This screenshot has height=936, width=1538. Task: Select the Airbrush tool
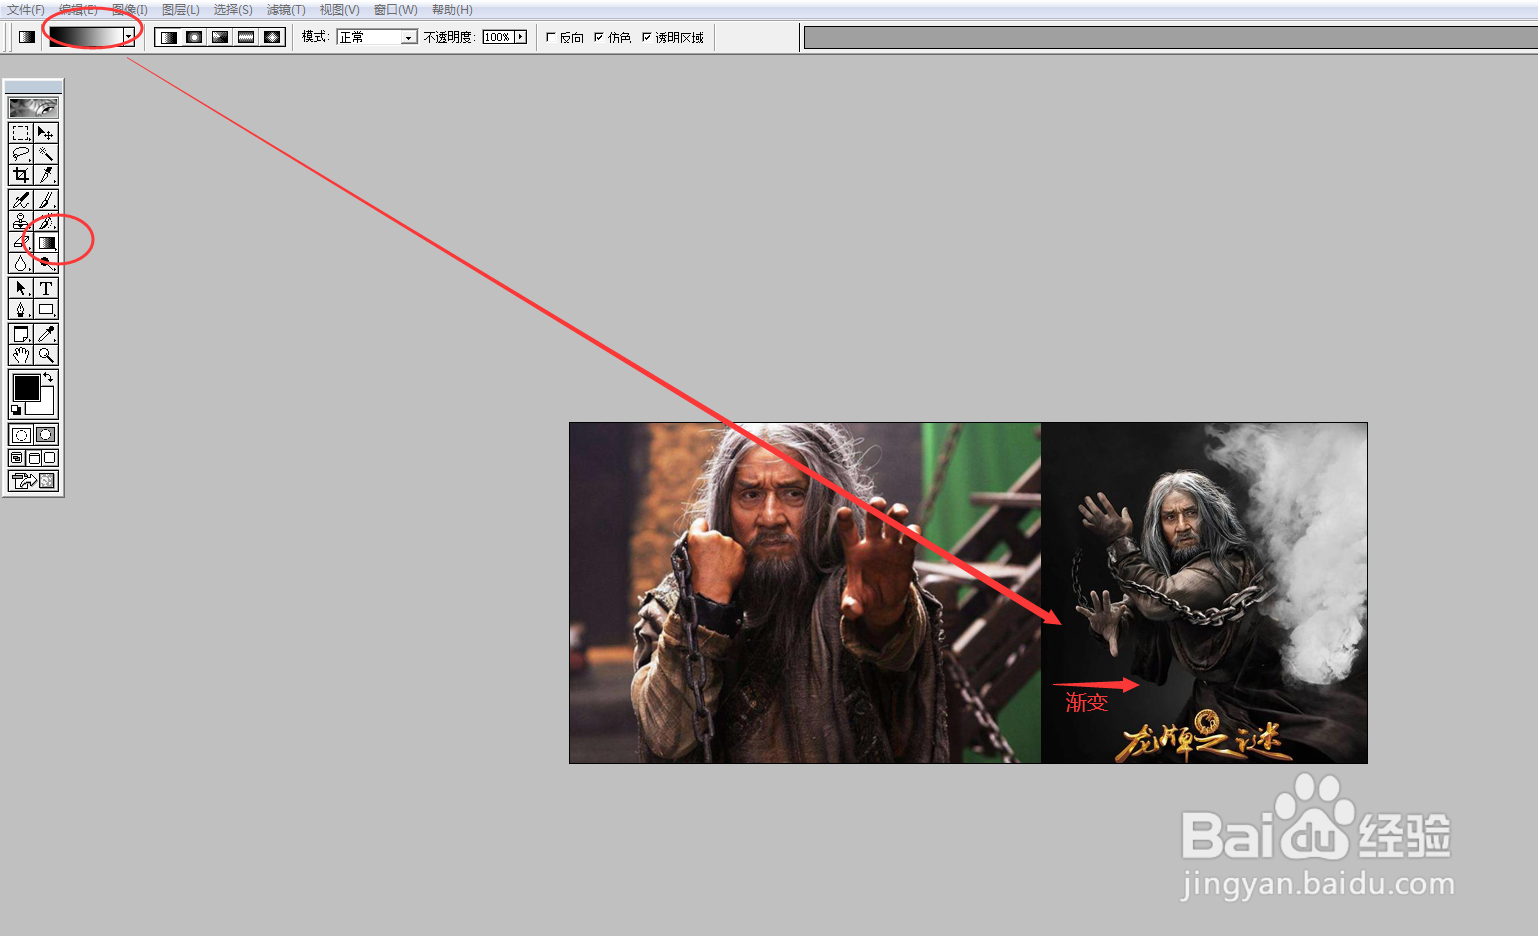(21, 201)
